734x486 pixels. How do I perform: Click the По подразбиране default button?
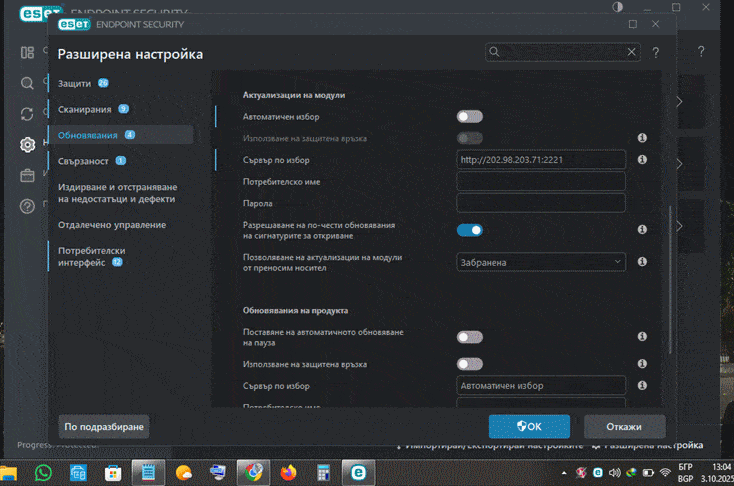coord(104,427)
